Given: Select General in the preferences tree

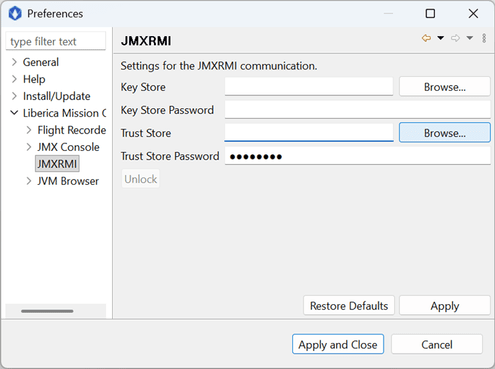Looking at the screenshot, I should point(41,62).
